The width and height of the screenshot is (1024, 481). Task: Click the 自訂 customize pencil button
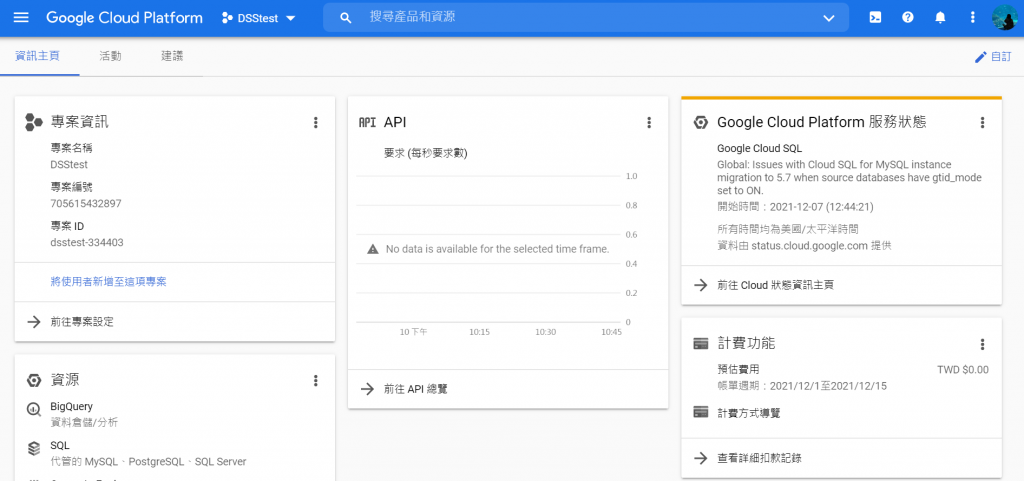tap(992, 57)
